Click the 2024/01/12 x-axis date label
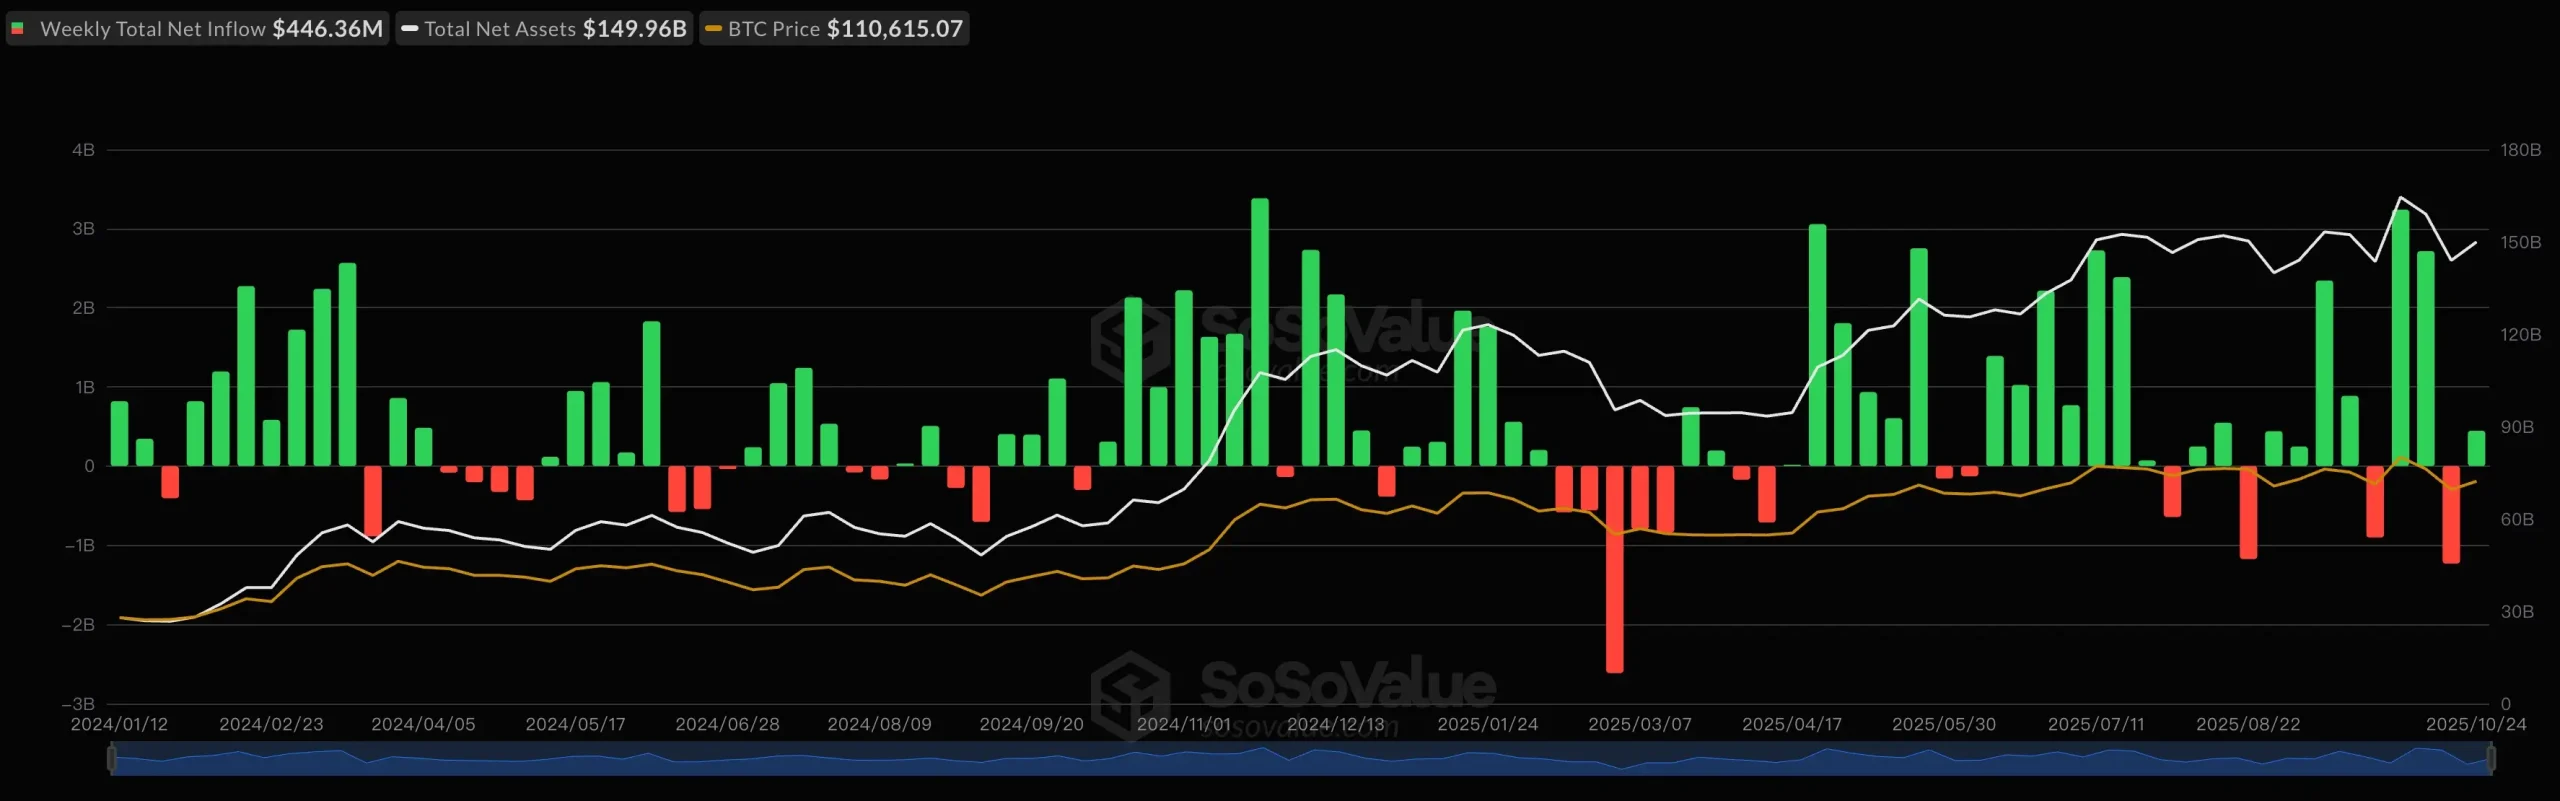This screenshot has height=801, width=2560. (119, 724)
